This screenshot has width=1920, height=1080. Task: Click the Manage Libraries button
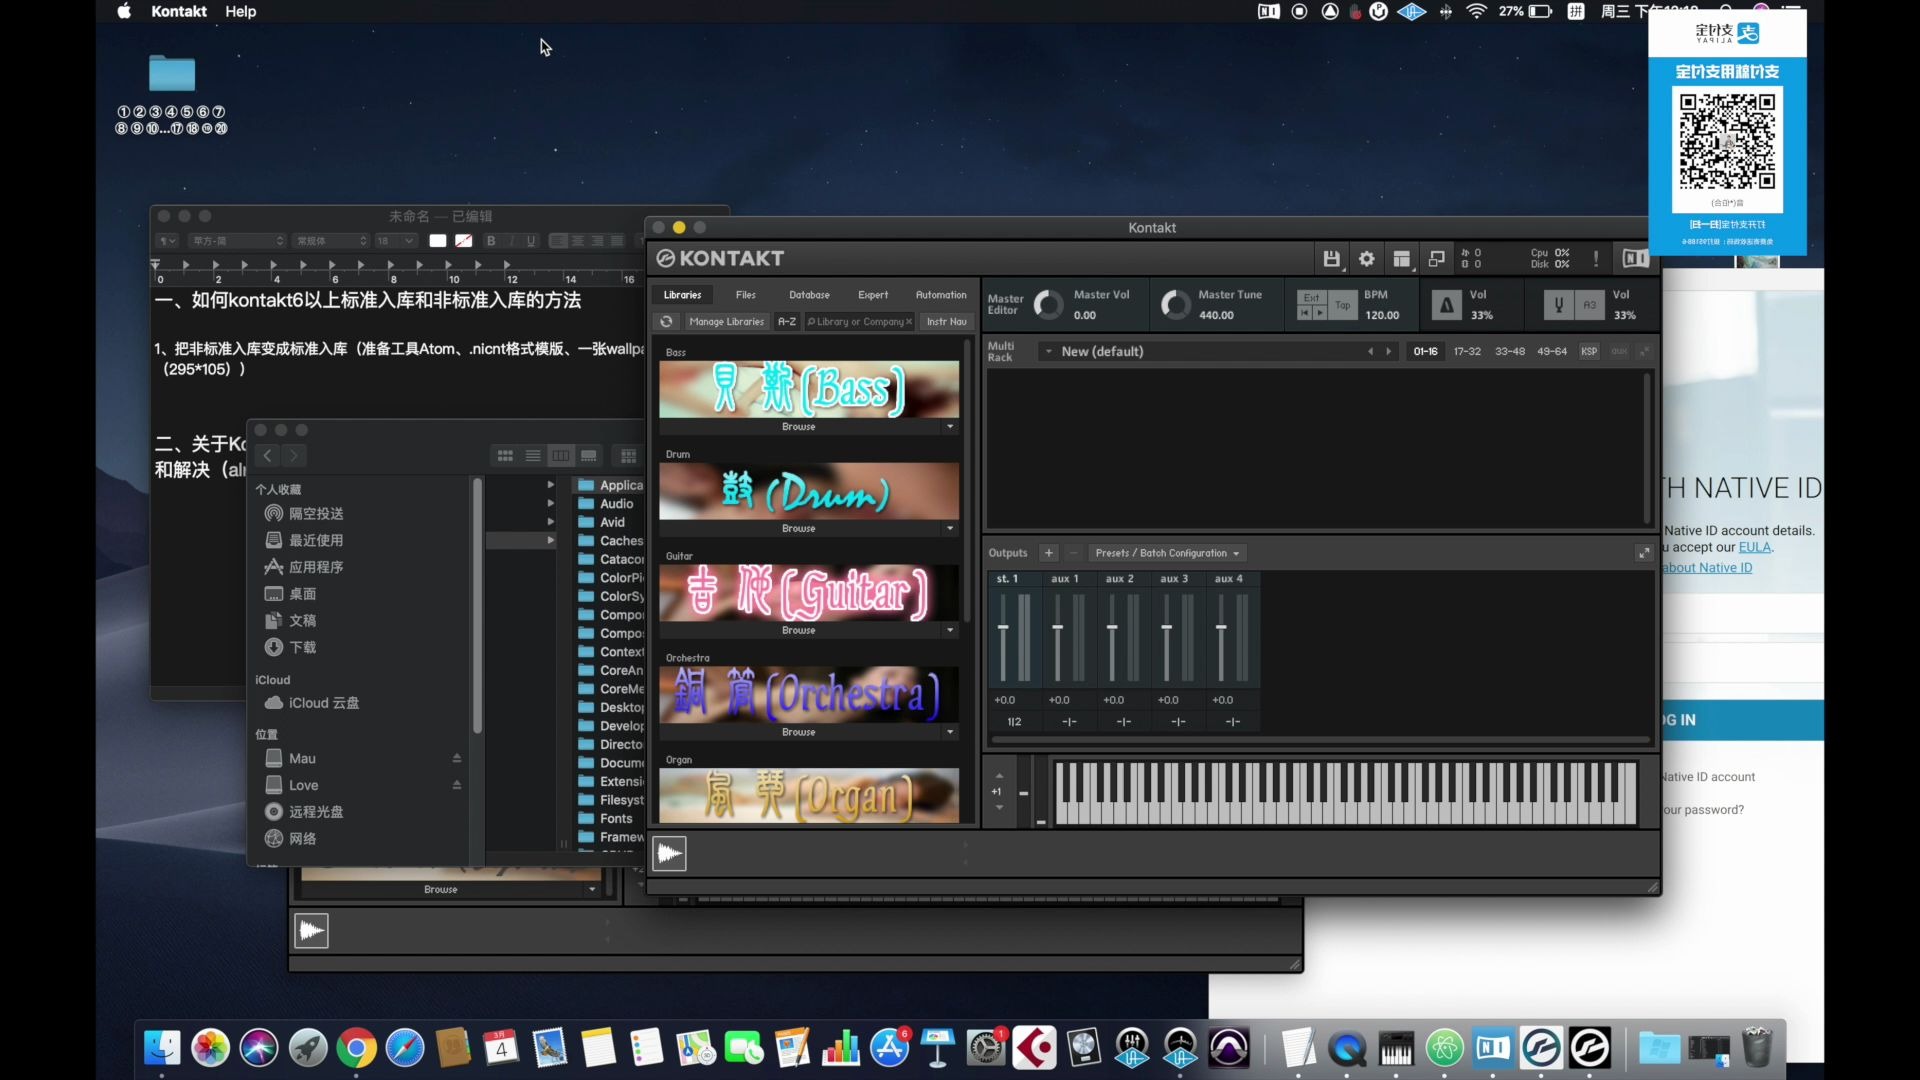pyautogui.click(x=726, y=321)
